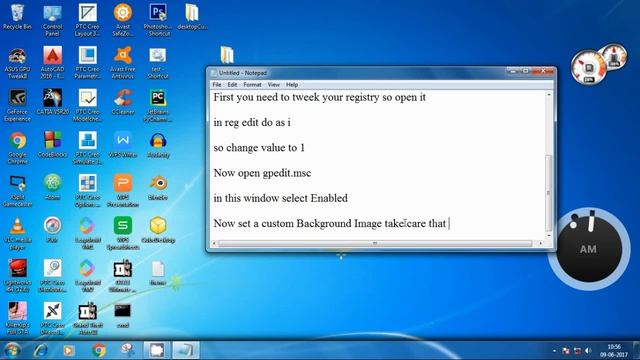Select the AutoCAD 2016 desktop icon
This screenshot has width=640, height=360.
point(52,63)
